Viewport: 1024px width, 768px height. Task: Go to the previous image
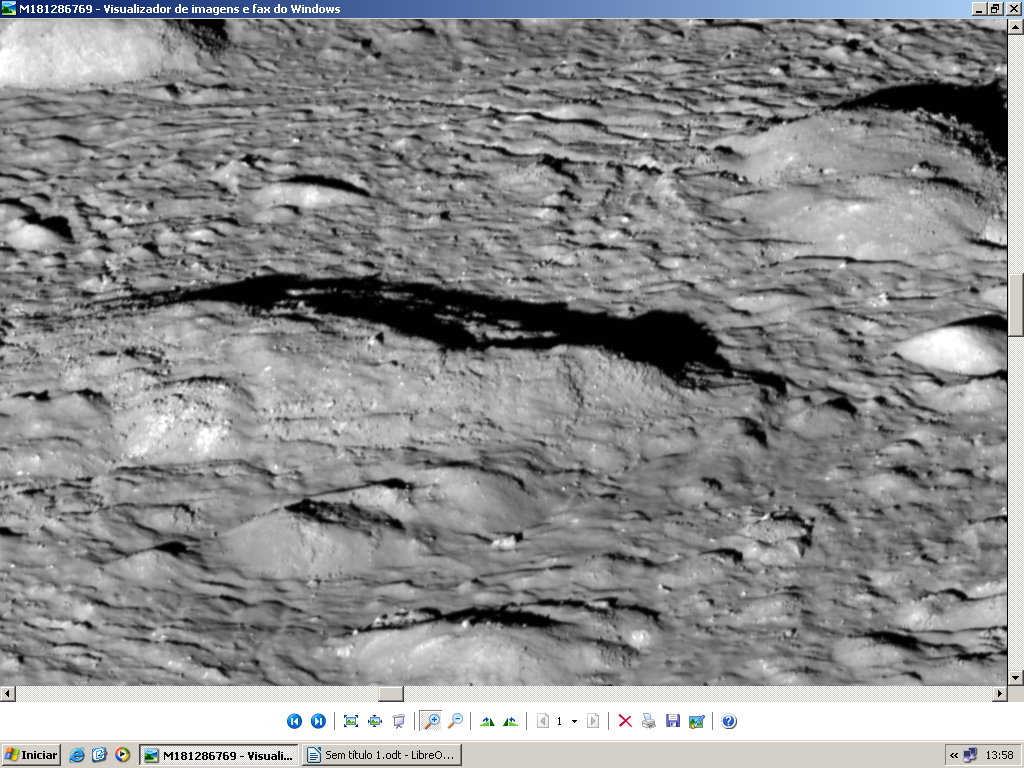[x=294, y=721]
